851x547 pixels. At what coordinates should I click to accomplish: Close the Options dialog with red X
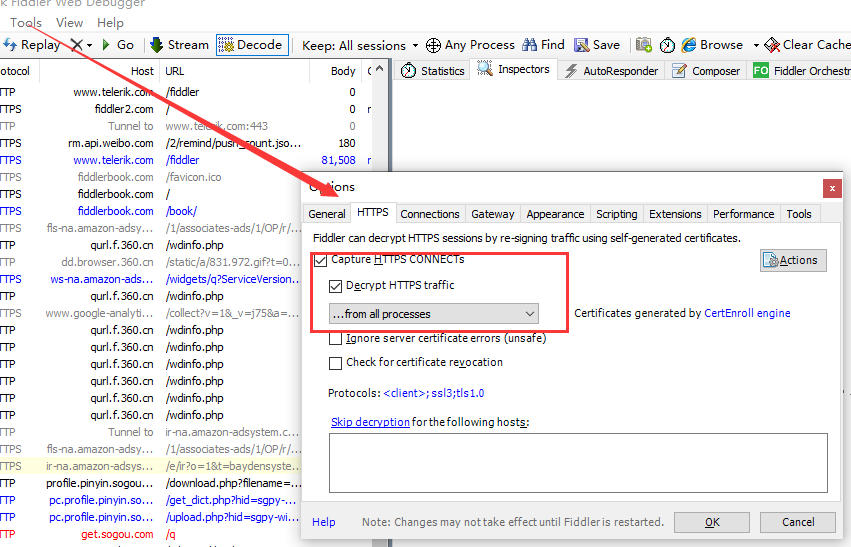click(x=832, y=188)
